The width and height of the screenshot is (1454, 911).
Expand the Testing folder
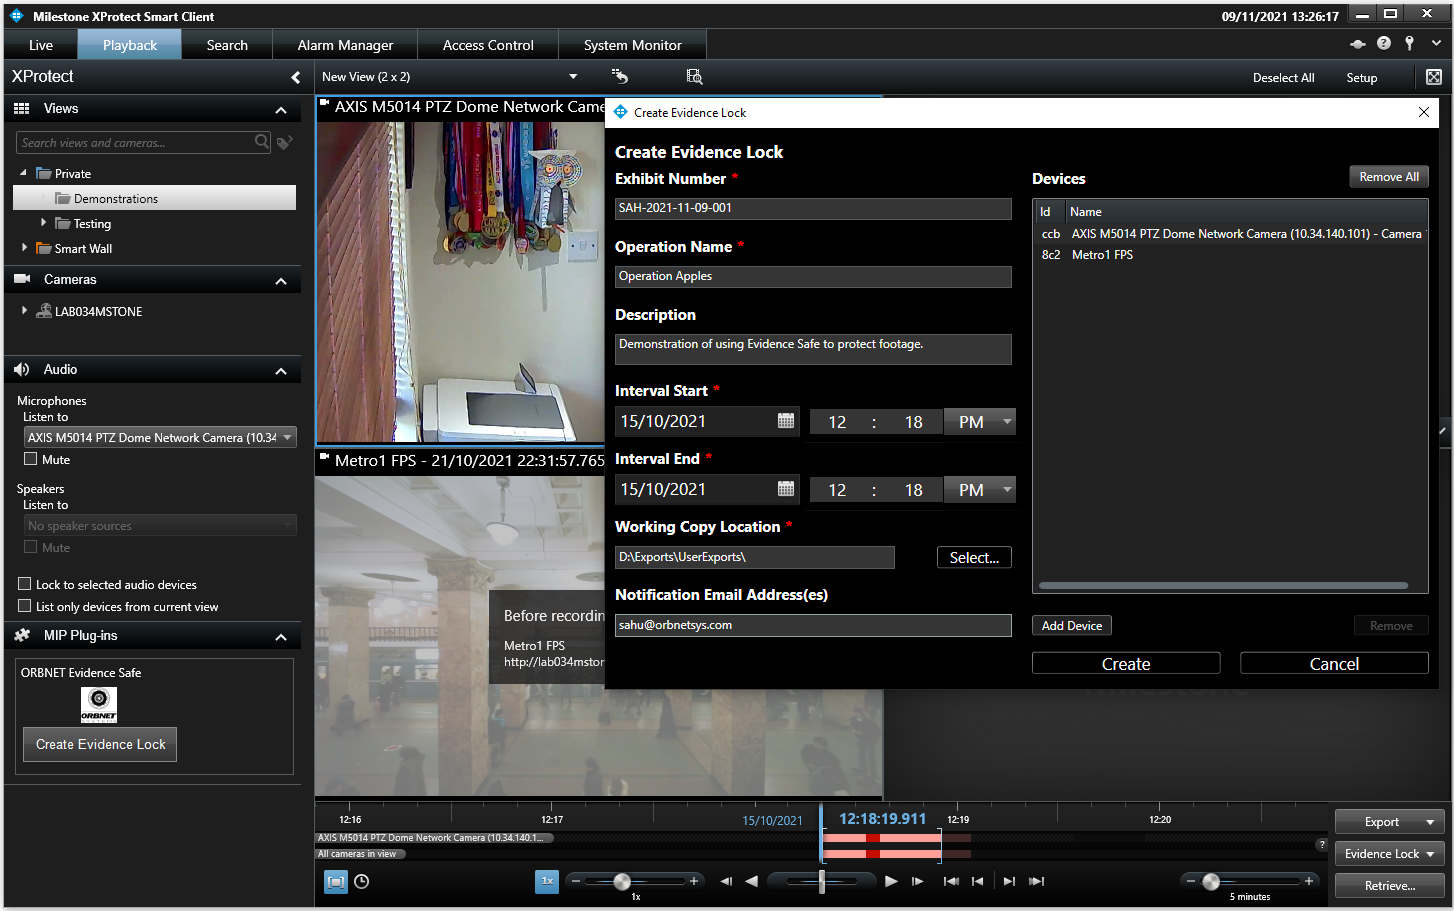coord(43,223)
